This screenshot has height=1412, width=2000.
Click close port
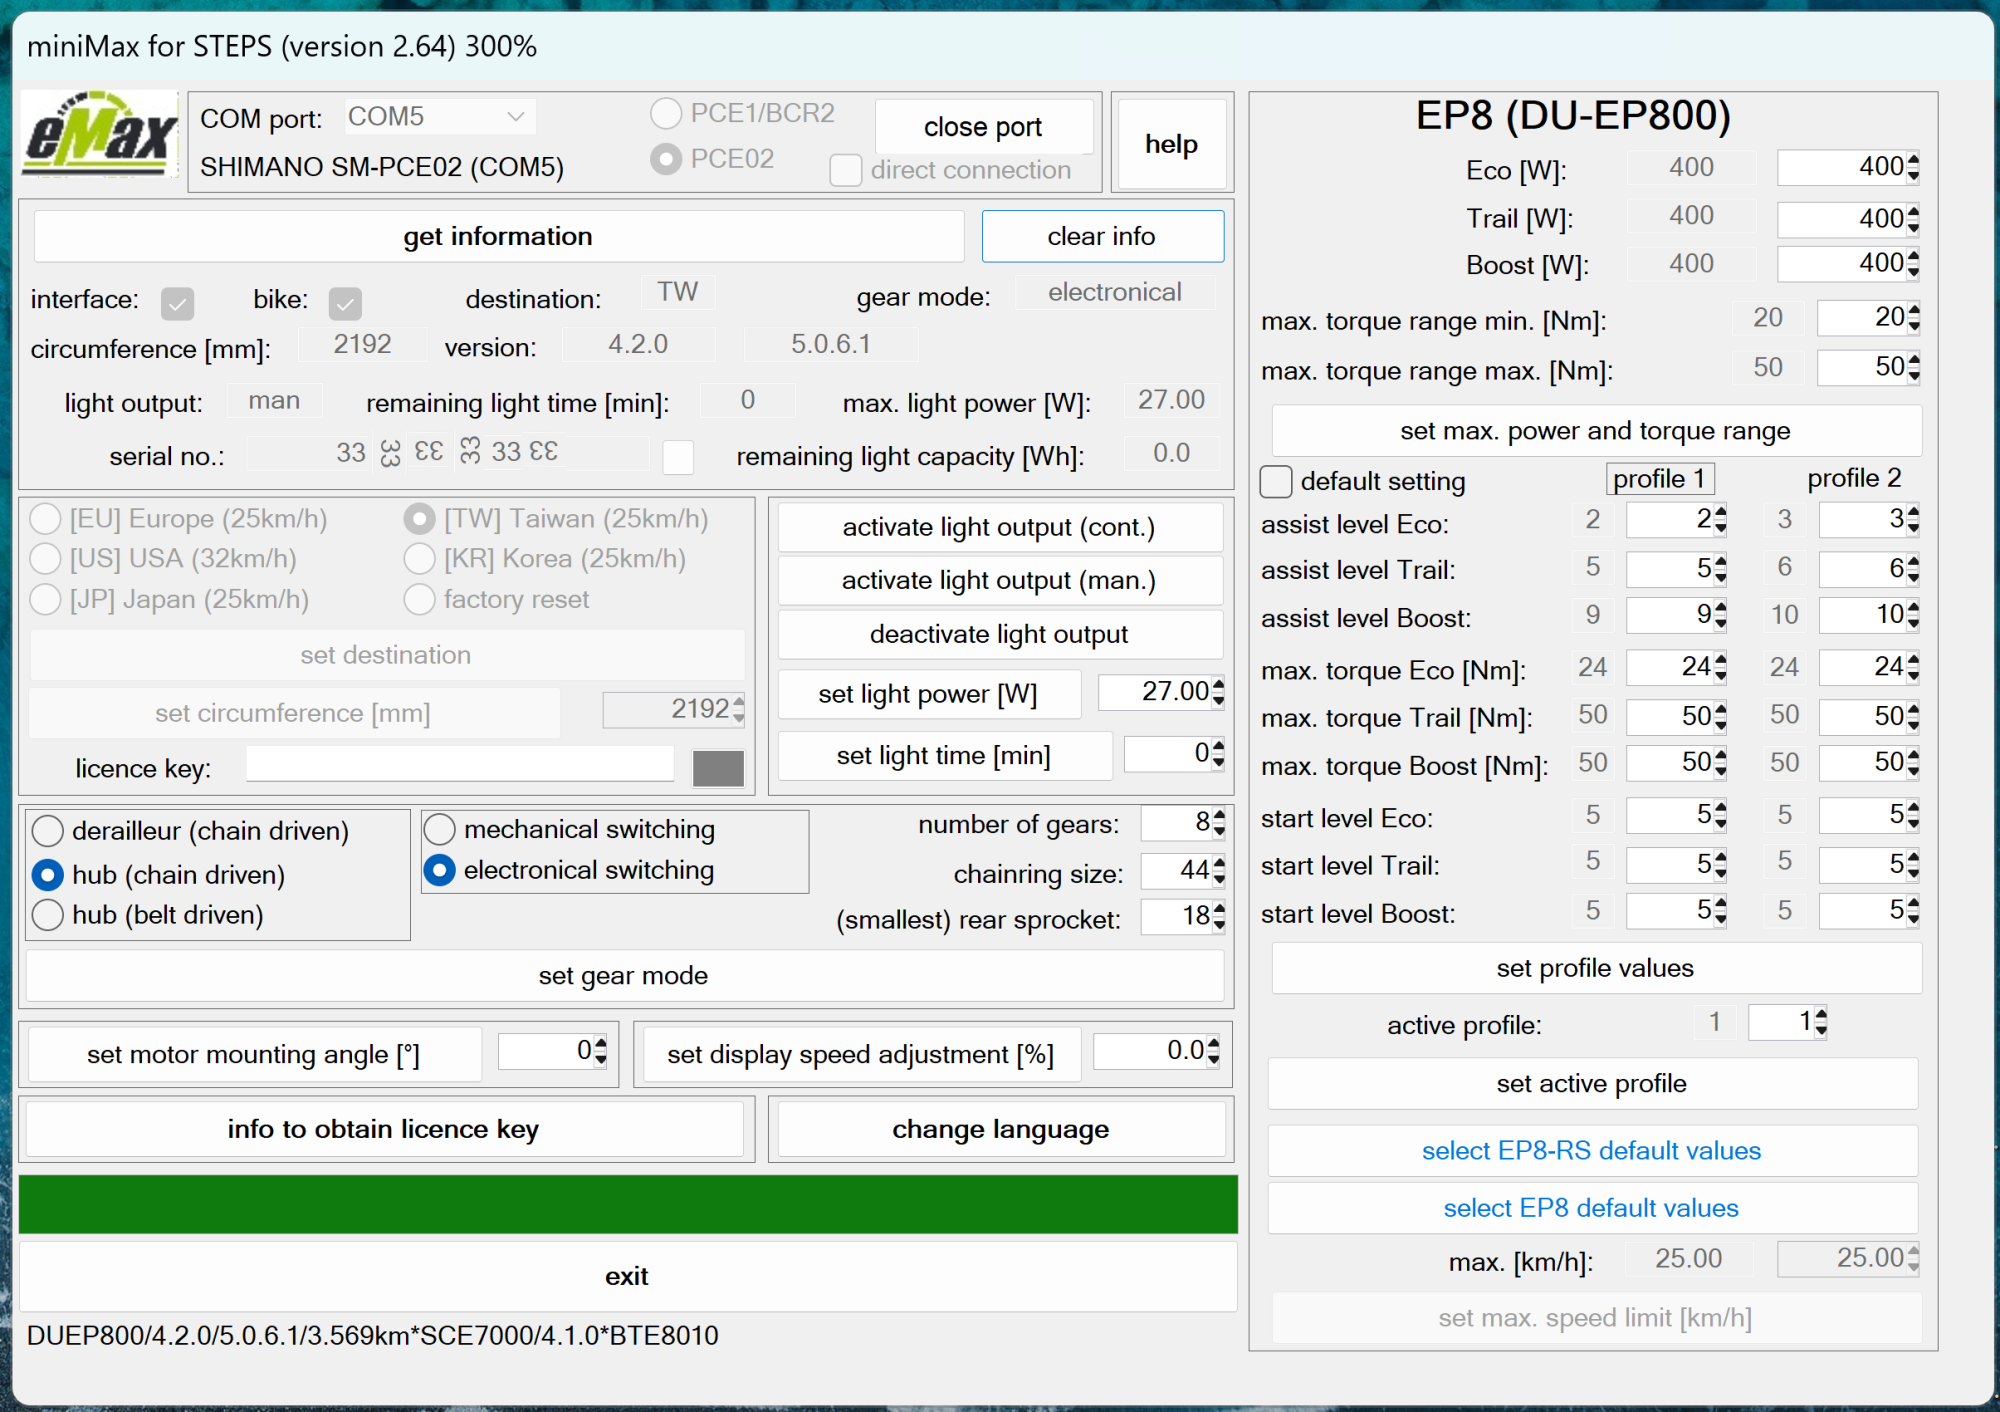click(982, 126)
